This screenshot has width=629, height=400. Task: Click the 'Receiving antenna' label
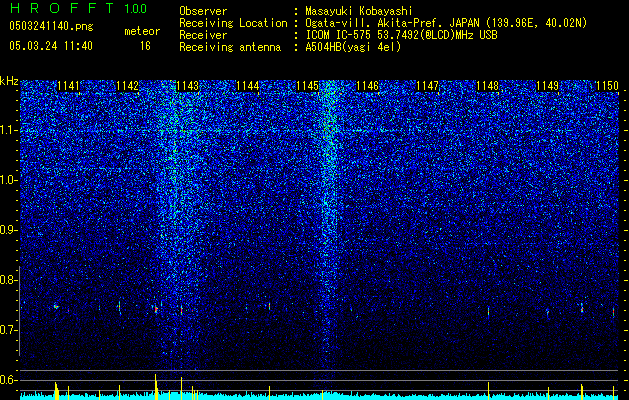click(230, 47)
